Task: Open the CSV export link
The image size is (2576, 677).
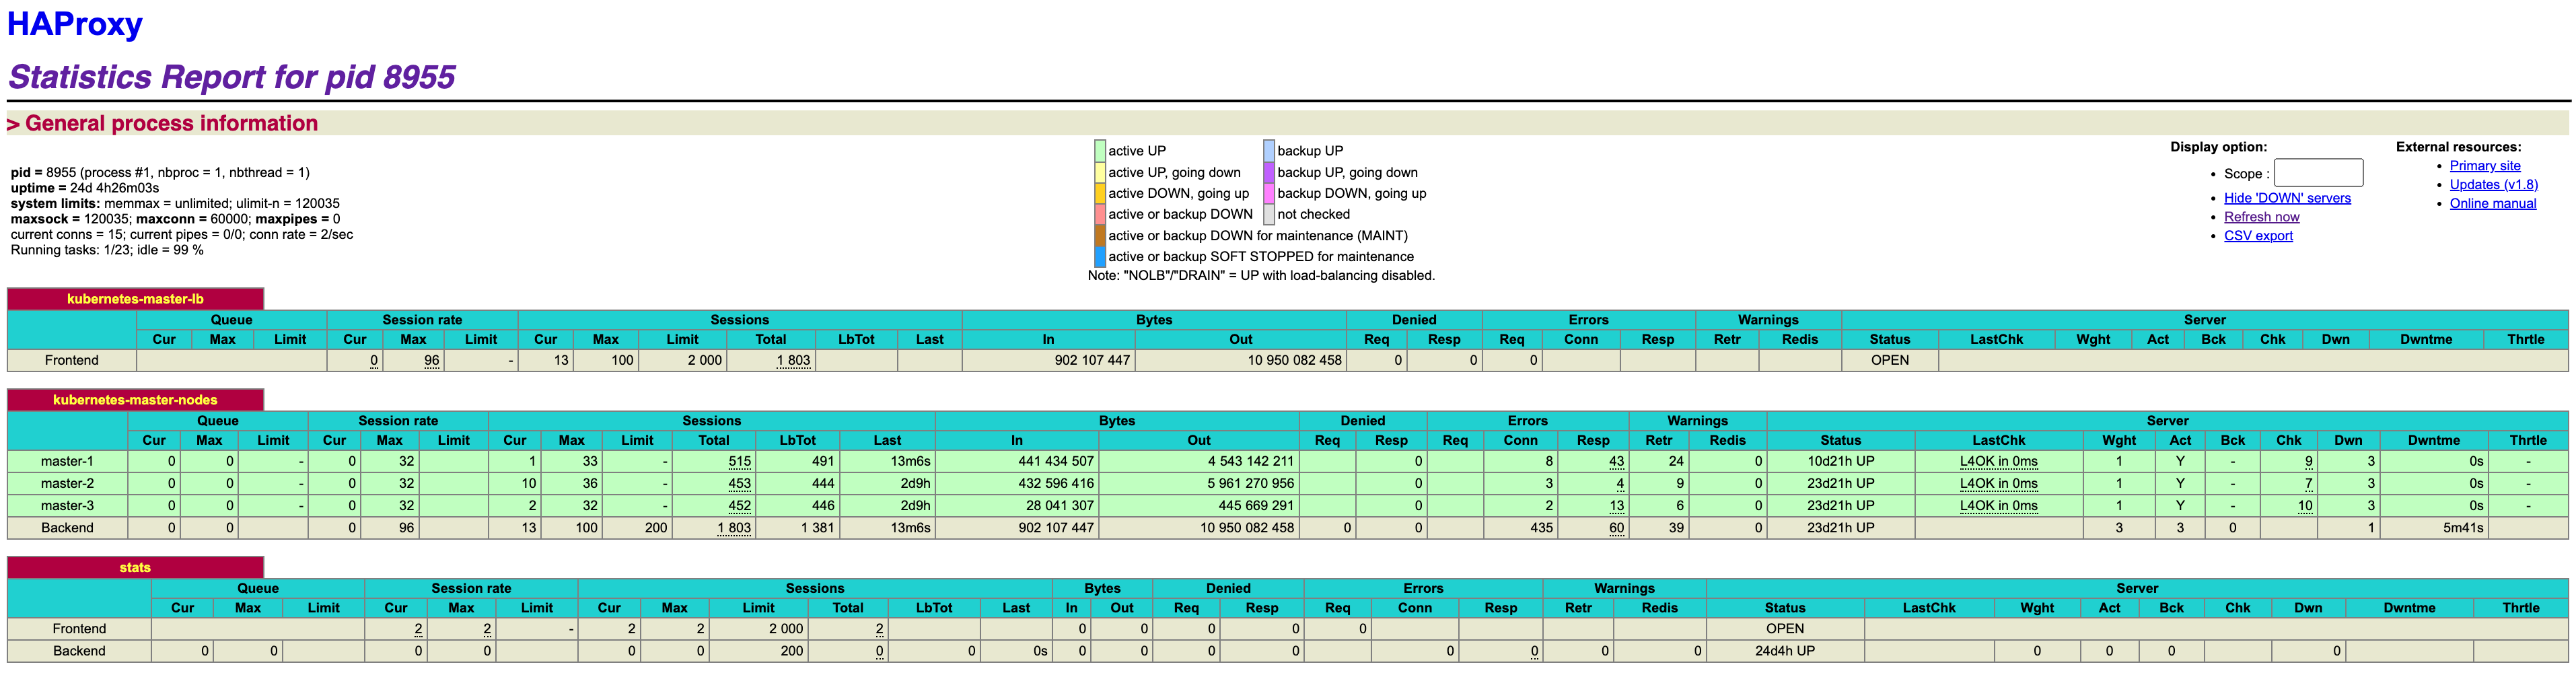Action: coord(2258,236)
